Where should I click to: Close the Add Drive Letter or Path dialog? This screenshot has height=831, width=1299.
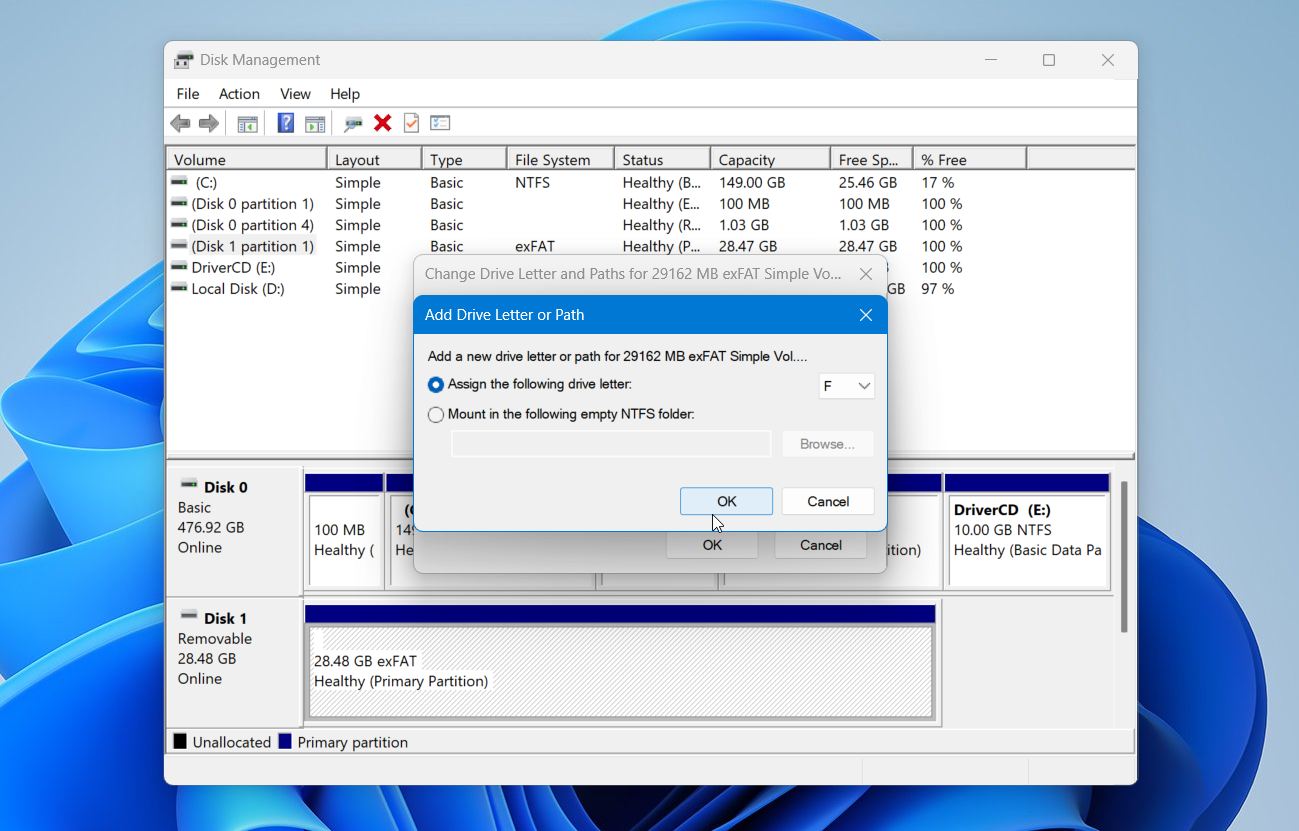866,315
